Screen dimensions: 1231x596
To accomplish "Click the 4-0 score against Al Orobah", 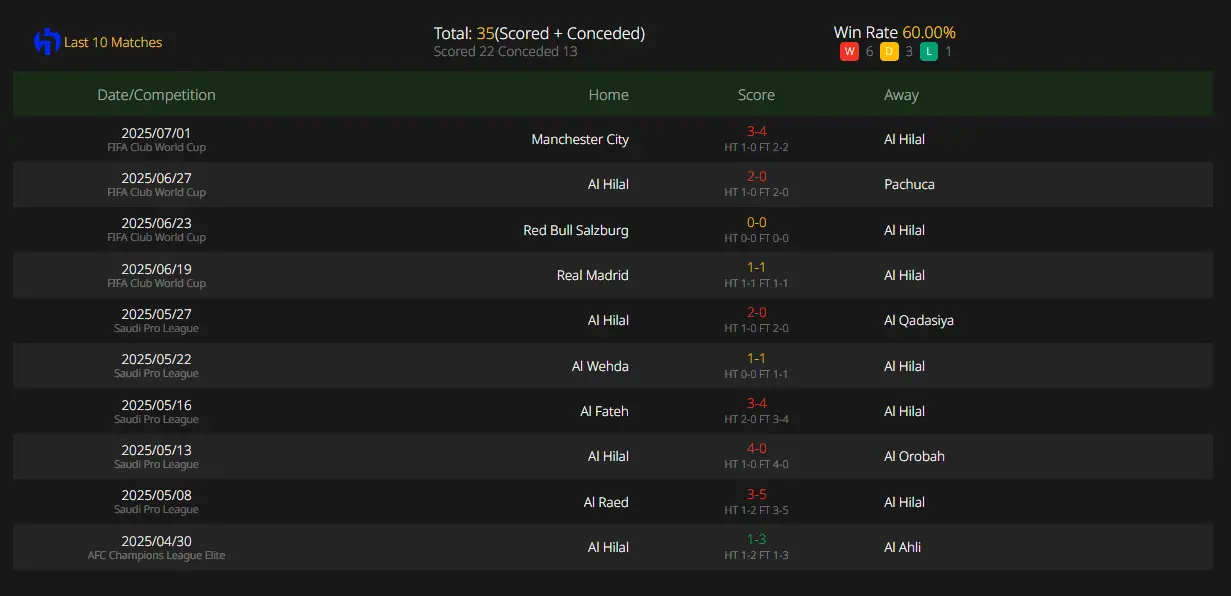I will pyautogui.click(x=756, y=449).
